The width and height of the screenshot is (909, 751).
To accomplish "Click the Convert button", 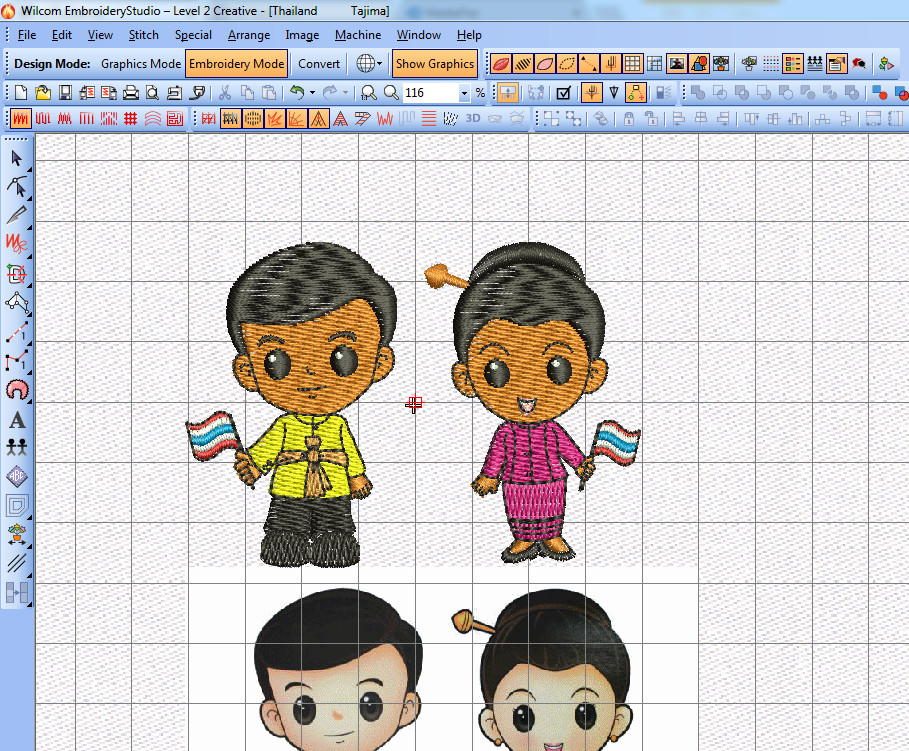I will (x=319, y=64).
